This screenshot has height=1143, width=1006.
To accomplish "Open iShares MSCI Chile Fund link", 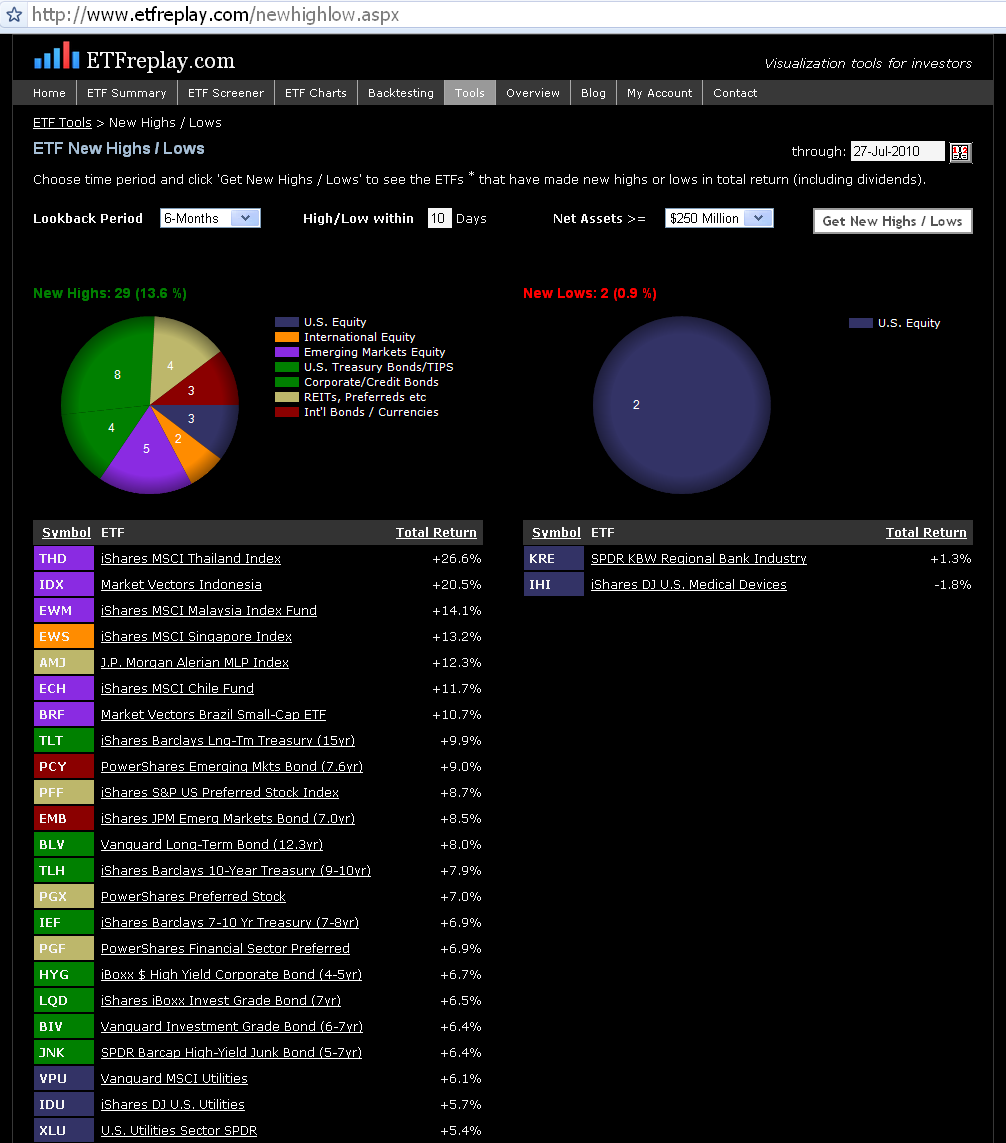I will pos(177,689).
